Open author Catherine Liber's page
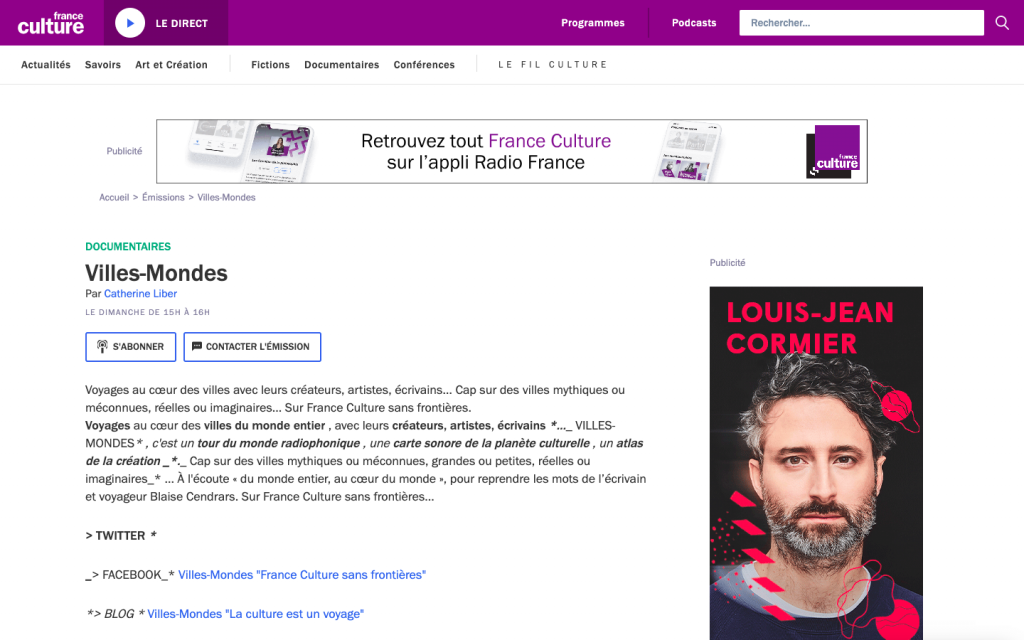 point(140,294)
